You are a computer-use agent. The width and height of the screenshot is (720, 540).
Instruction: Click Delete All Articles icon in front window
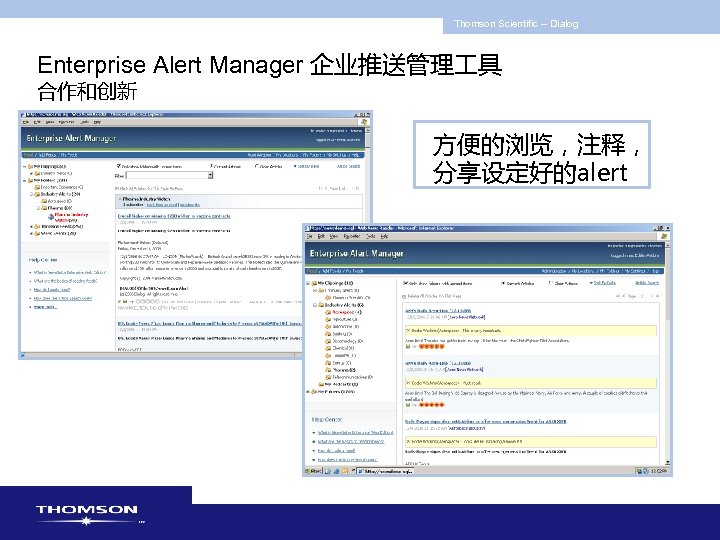[404, 297]
